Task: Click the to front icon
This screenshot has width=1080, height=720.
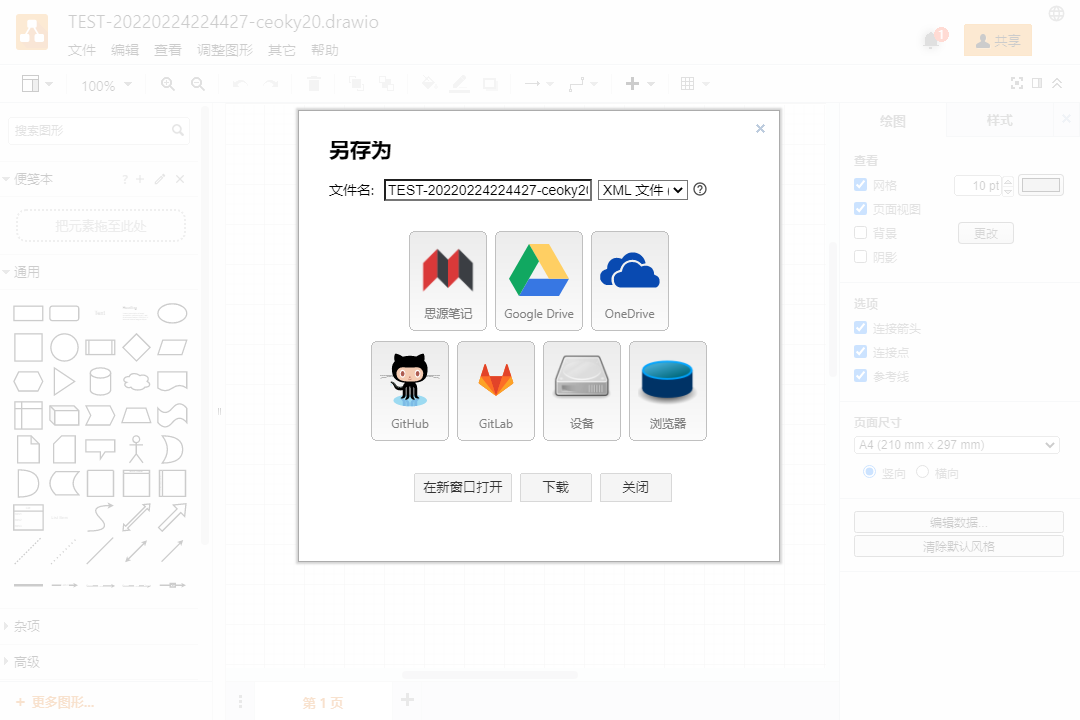Action: tap(356, 84)
